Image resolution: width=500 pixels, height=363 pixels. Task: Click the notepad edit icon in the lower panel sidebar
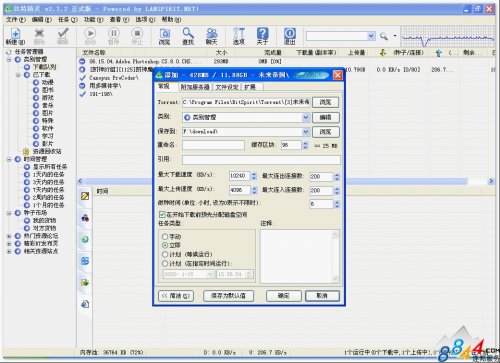click(x=85, y=196)
